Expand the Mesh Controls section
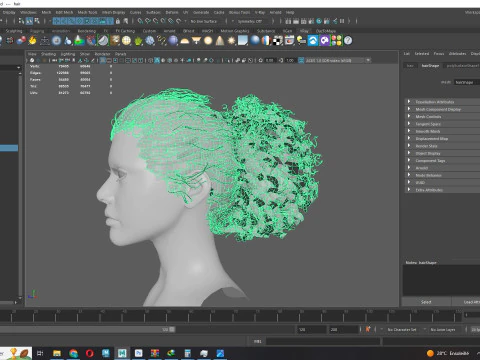 [x=442, y=116]
